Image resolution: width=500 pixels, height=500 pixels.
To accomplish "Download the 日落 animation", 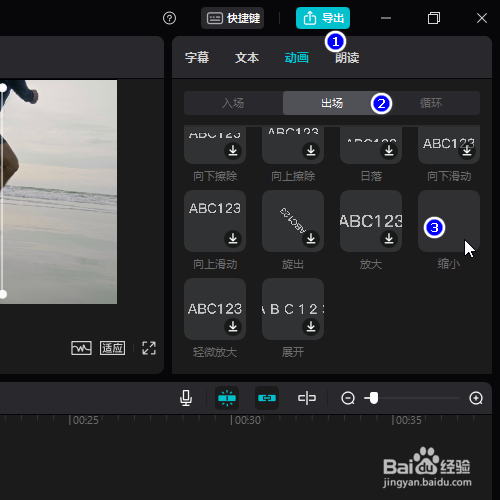I will click(x=389, y=151).
